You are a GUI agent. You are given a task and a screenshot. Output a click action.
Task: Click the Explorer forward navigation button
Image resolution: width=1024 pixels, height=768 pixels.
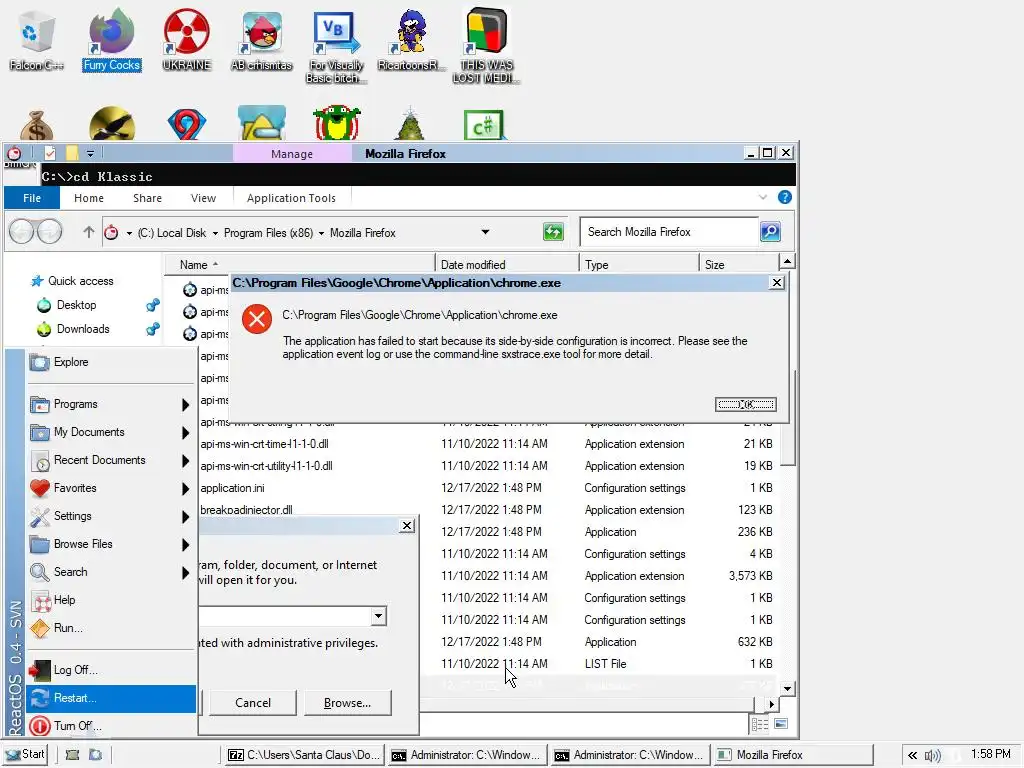(x=50, y=231)
